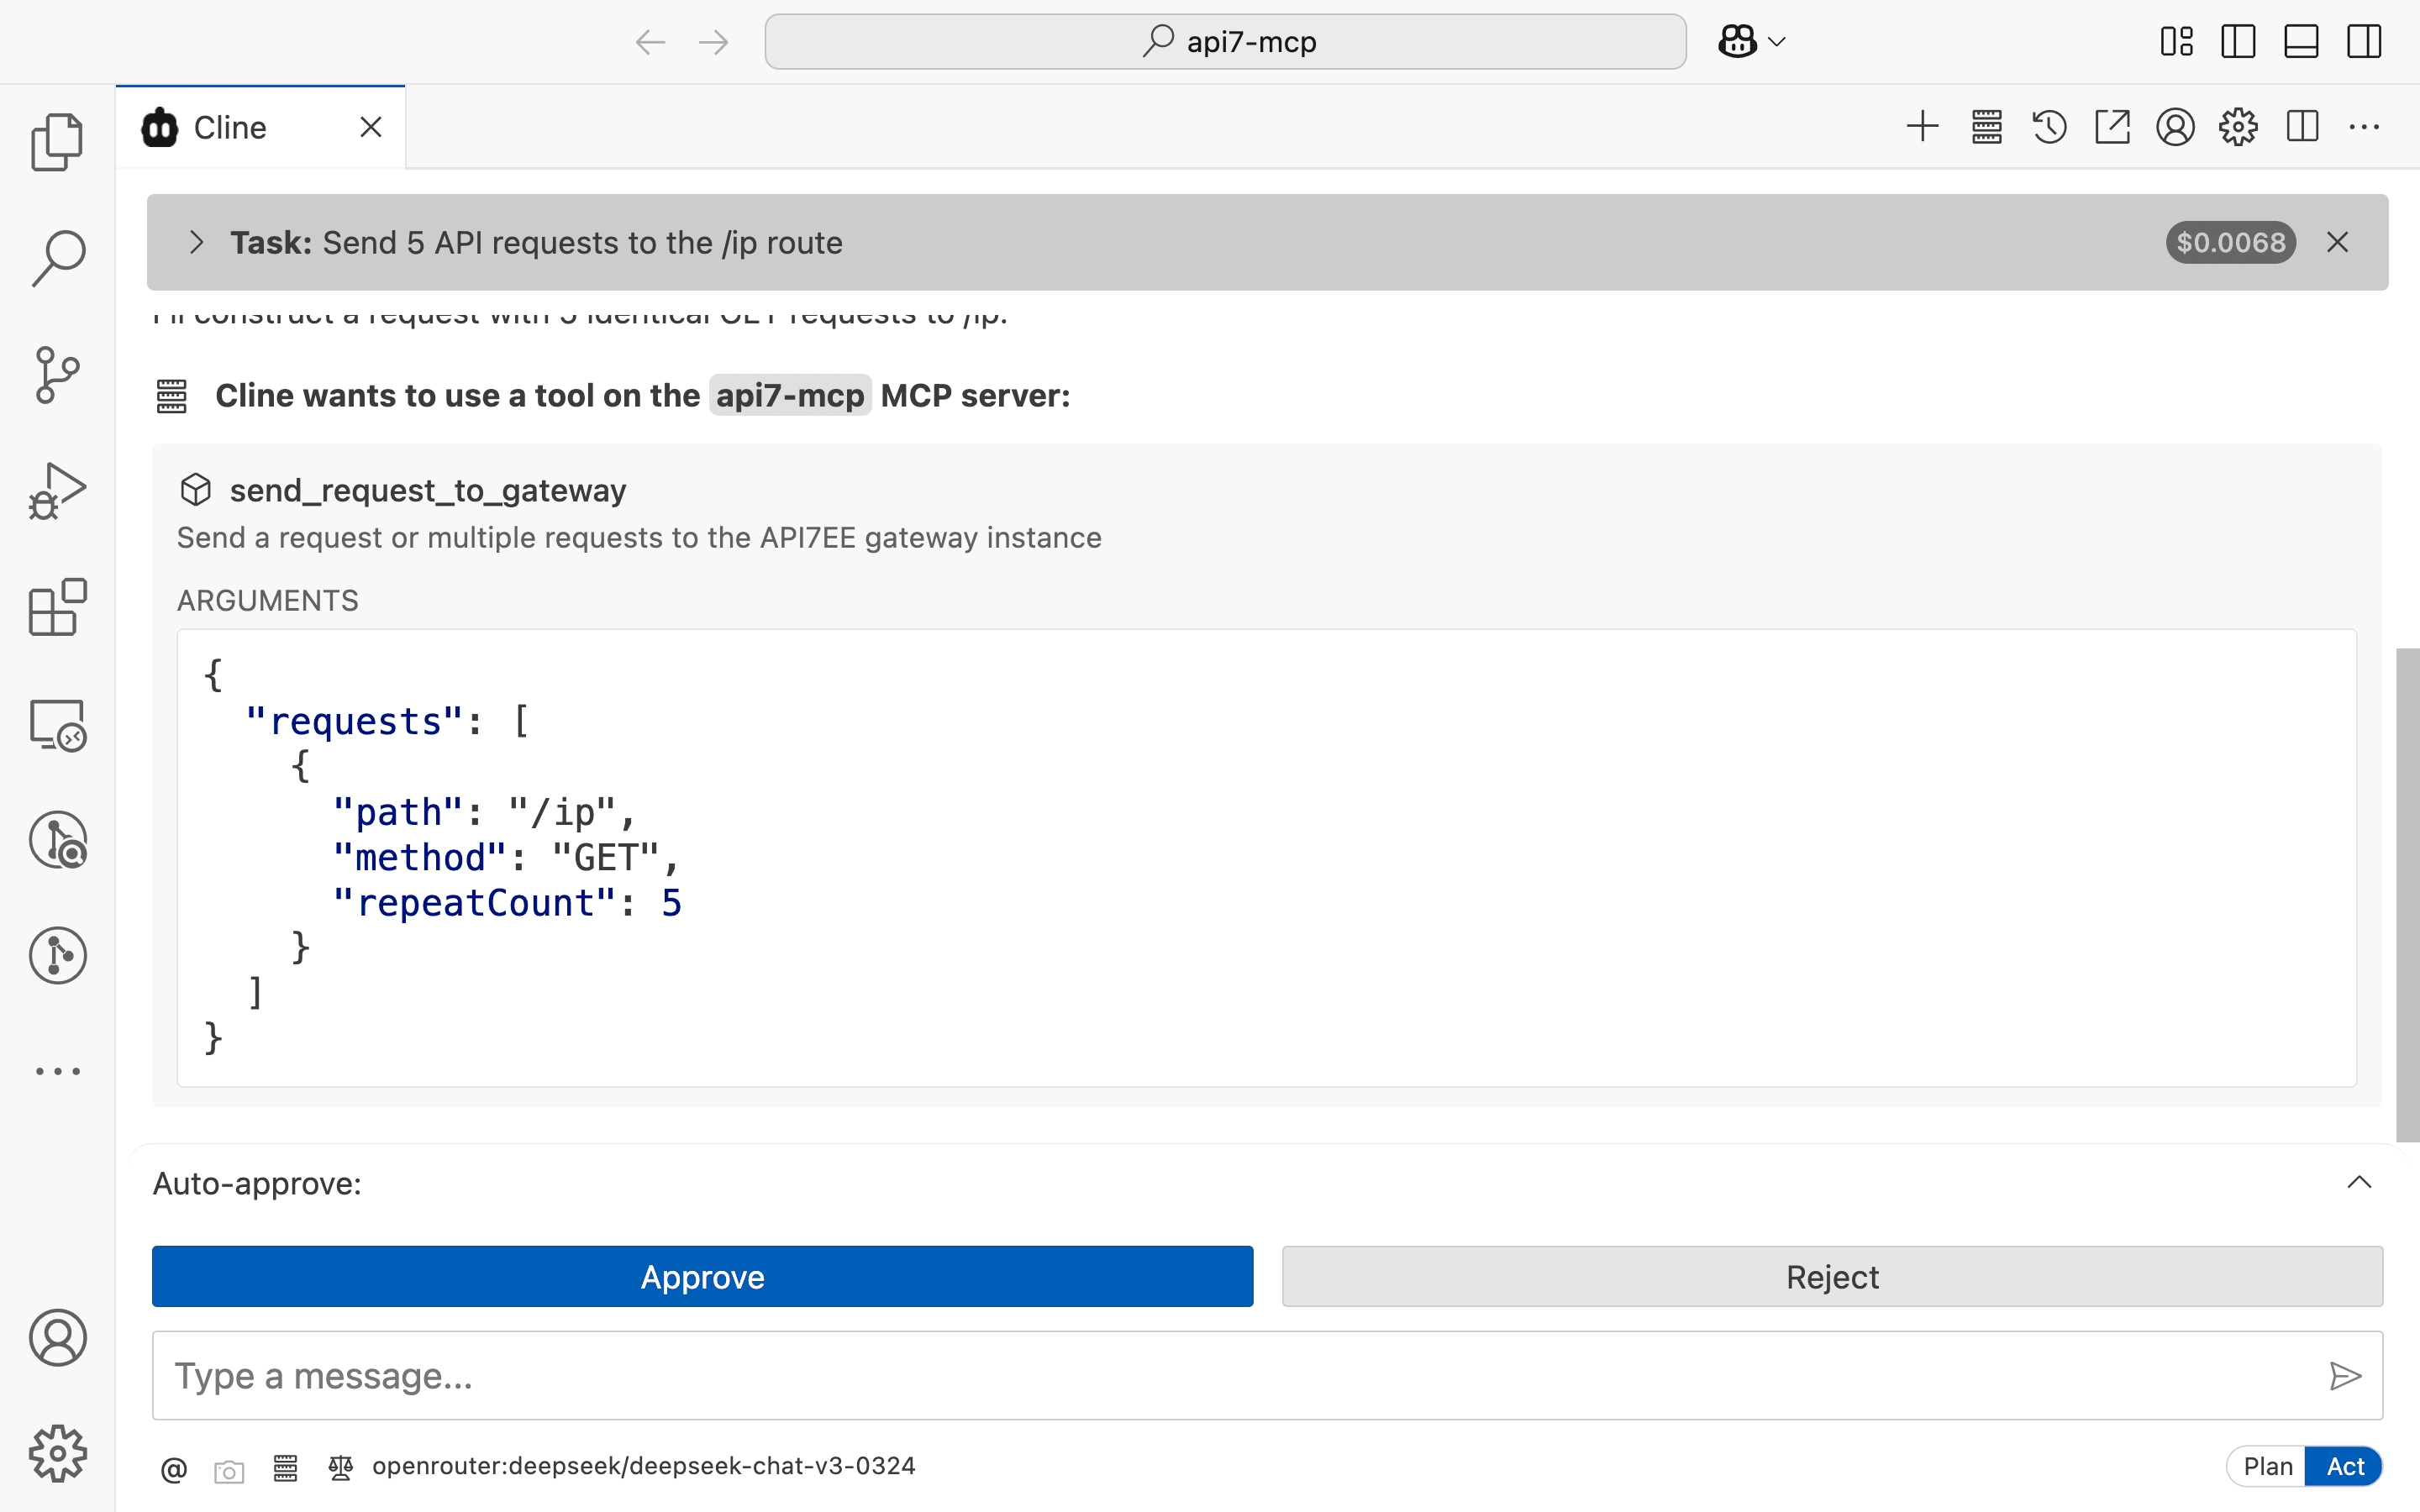
Task: Manage MCP servers icon below message box
Action: pyautogui.click(x=286, y=1467)
